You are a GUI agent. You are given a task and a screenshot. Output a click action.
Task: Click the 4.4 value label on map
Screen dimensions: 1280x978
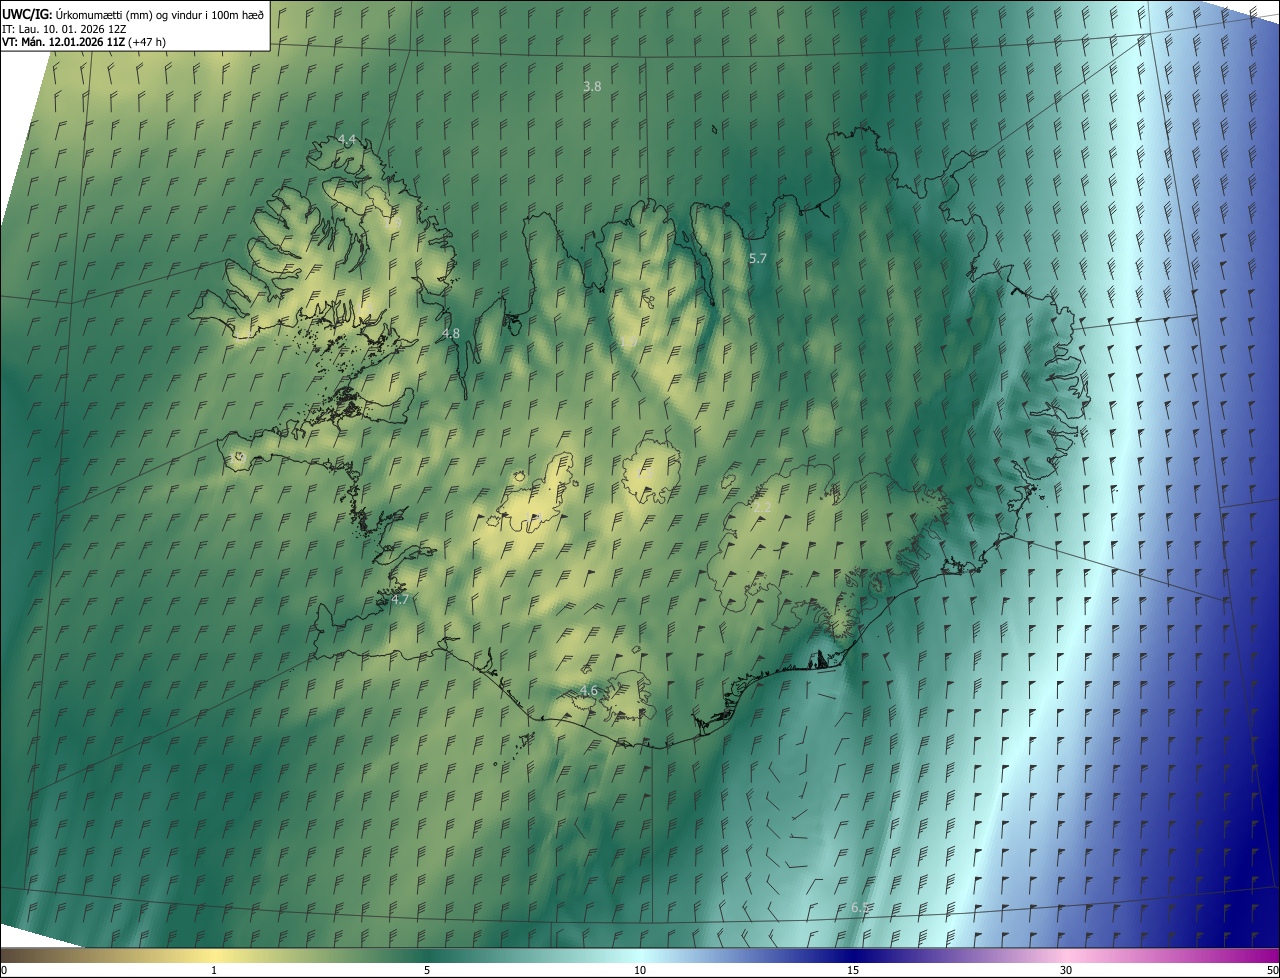[346, 139]
